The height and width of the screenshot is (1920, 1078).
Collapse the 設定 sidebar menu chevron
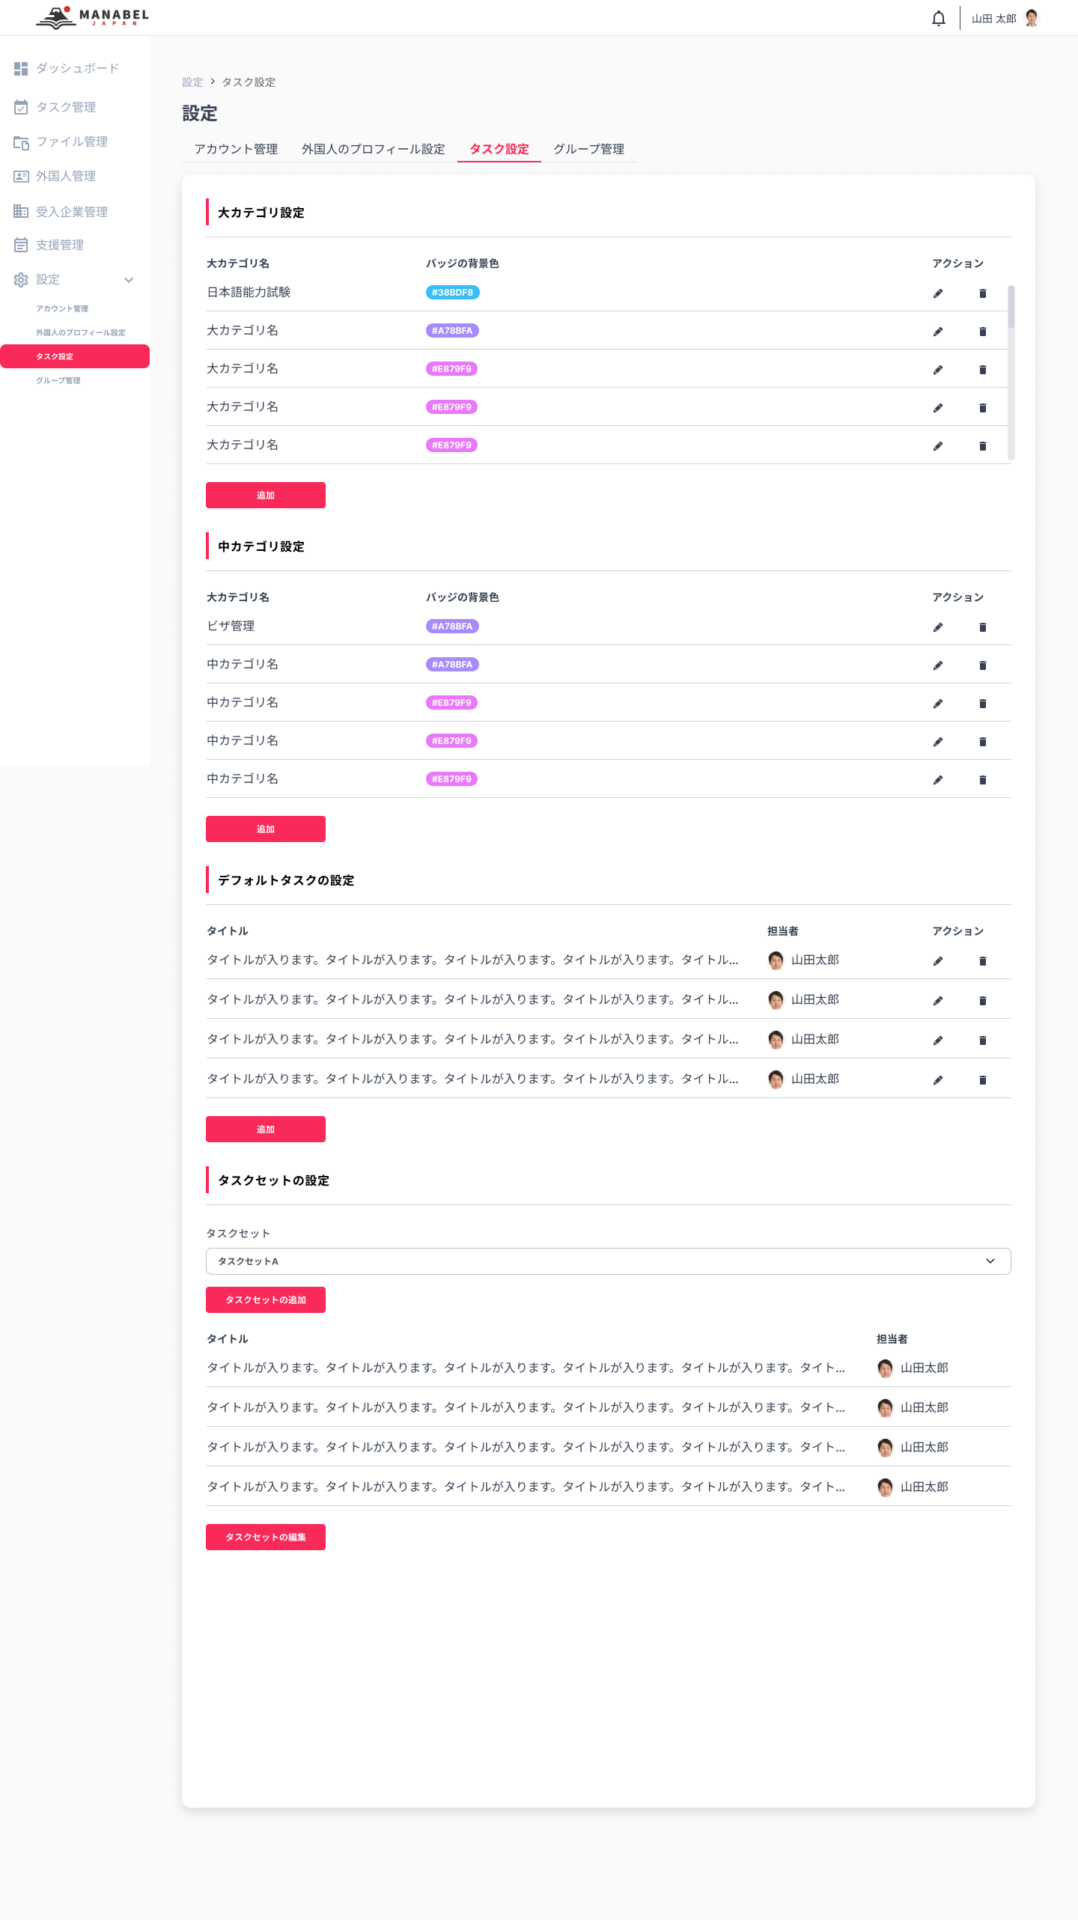tap(128, 280)
